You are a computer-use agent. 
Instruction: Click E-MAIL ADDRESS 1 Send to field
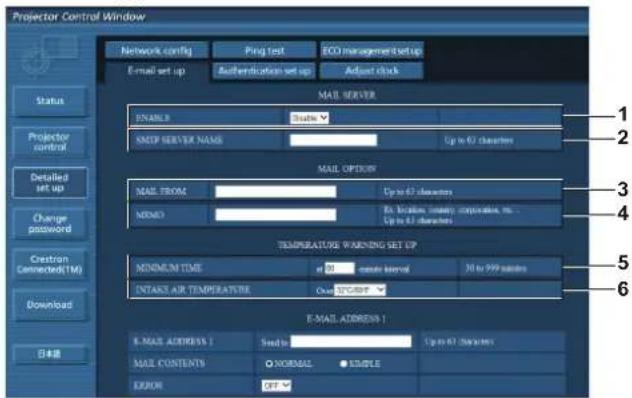pos(351,342)
